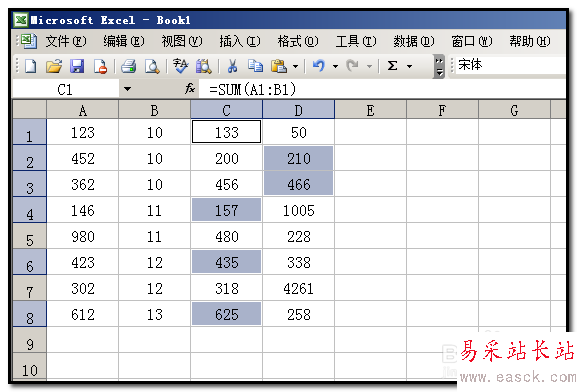This screenshot has width=577, height=392.
Task: Select column F header
Action: (442, 110)
